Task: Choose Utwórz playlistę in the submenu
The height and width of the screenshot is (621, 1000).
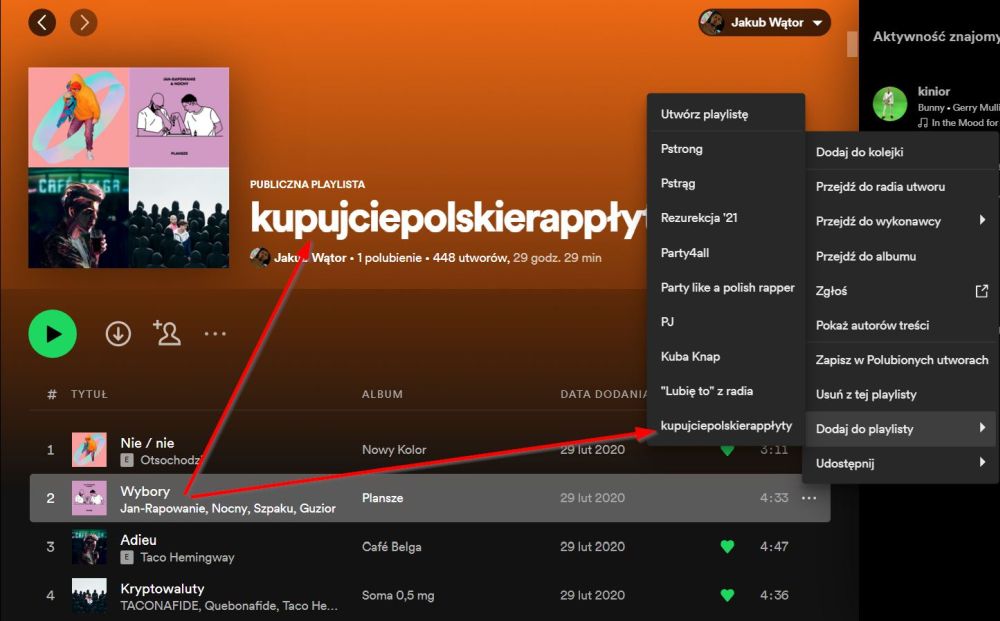Action: click(726, 114)
